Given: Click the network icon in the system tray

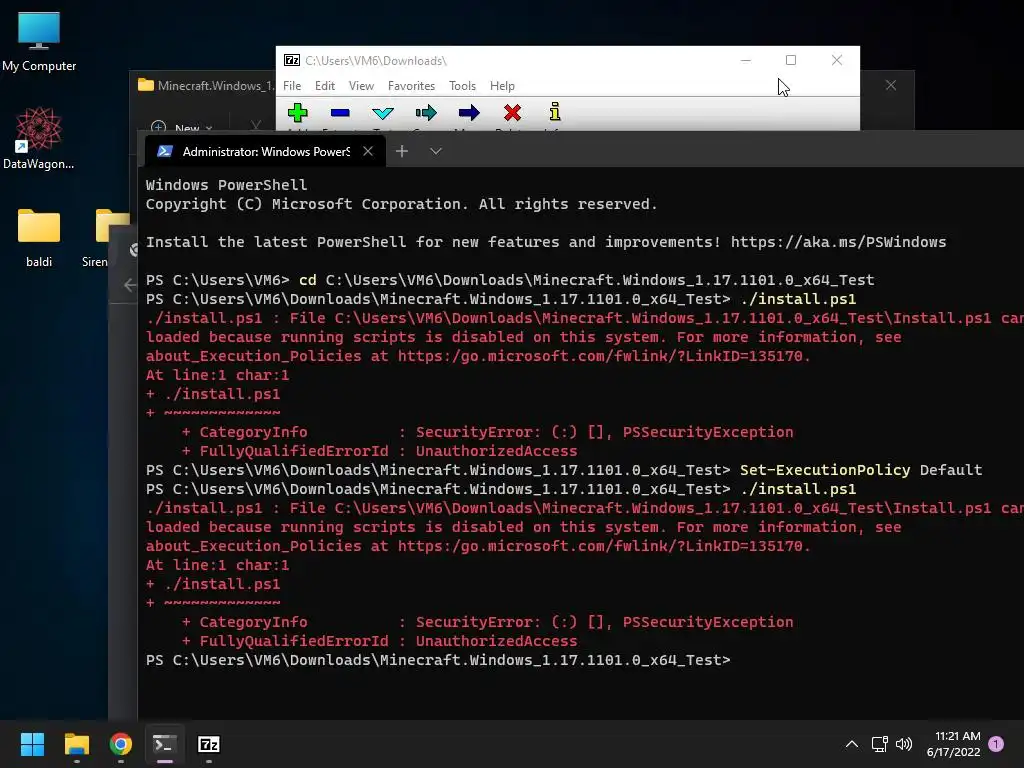Looking at the screenshot, I should [879, 744].
